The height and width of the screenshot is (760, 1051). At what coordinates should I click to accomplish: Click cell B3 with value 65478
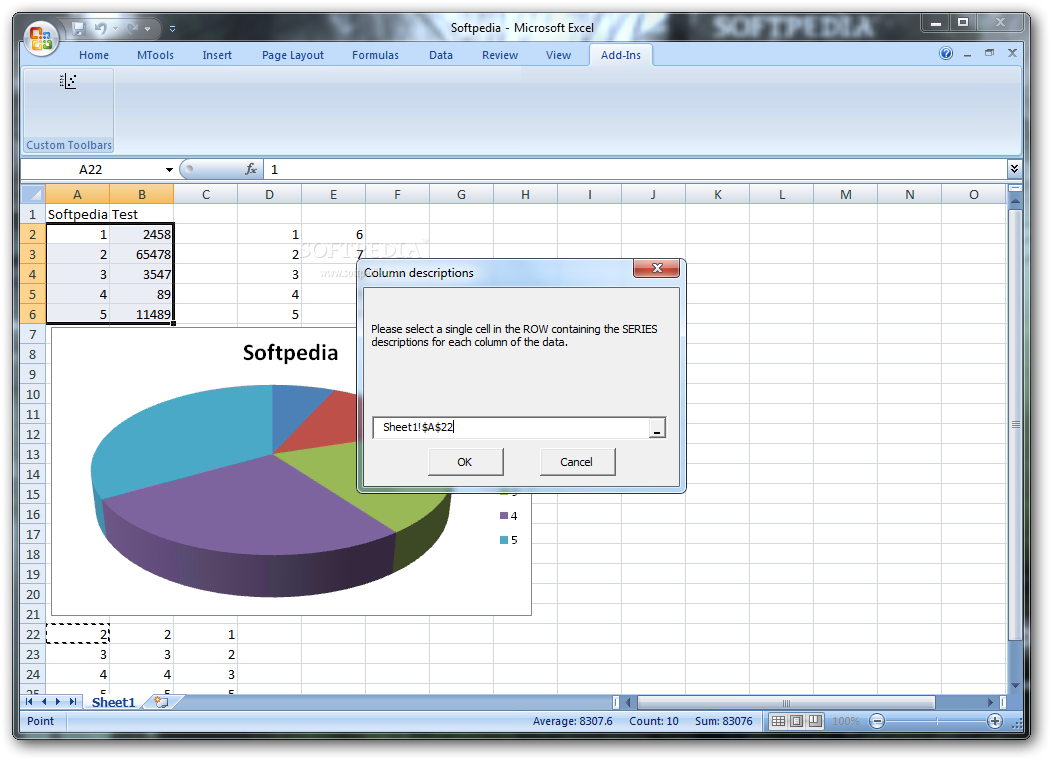(x=141, y=254)
